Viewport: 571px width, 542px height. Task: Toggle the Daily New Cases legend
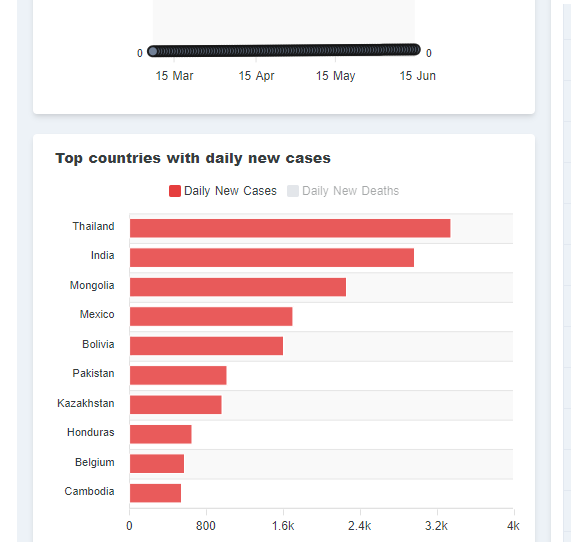[223, 191]
